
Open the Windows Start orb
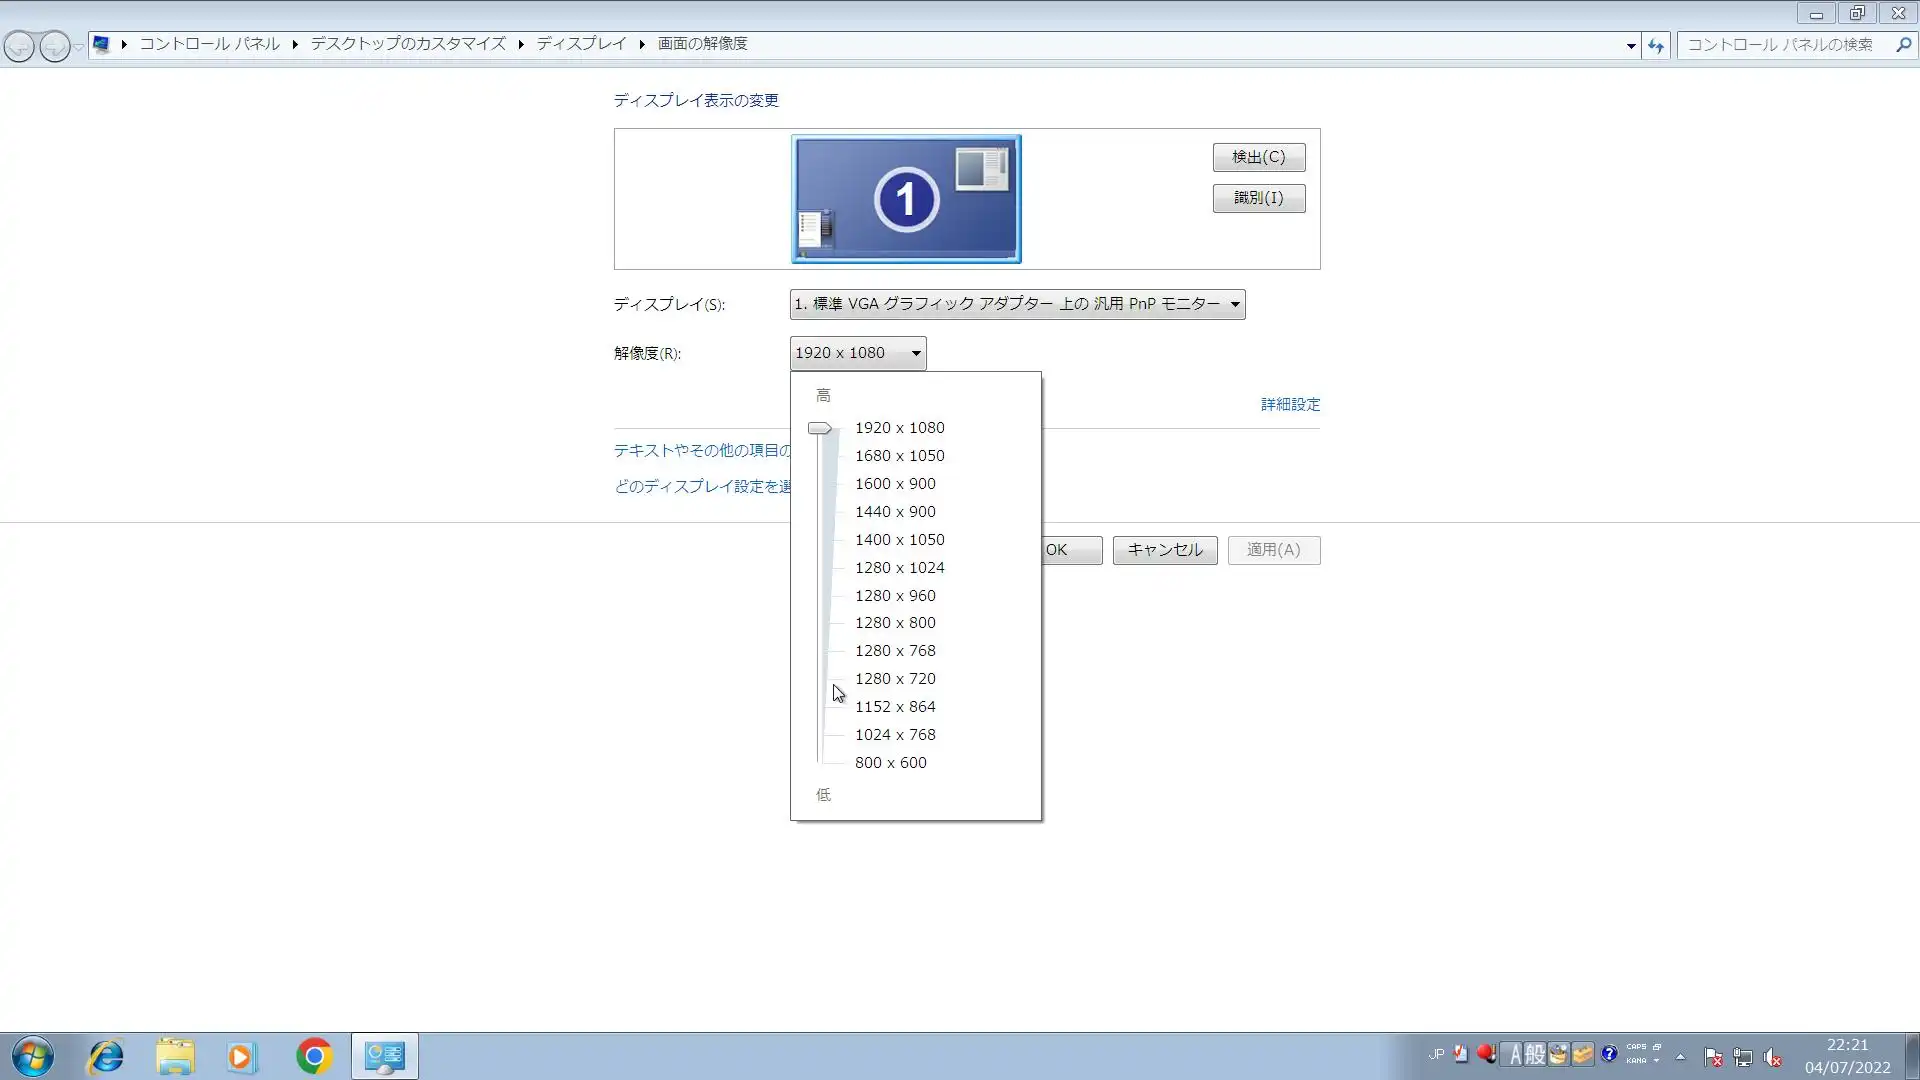(32, 1056)
